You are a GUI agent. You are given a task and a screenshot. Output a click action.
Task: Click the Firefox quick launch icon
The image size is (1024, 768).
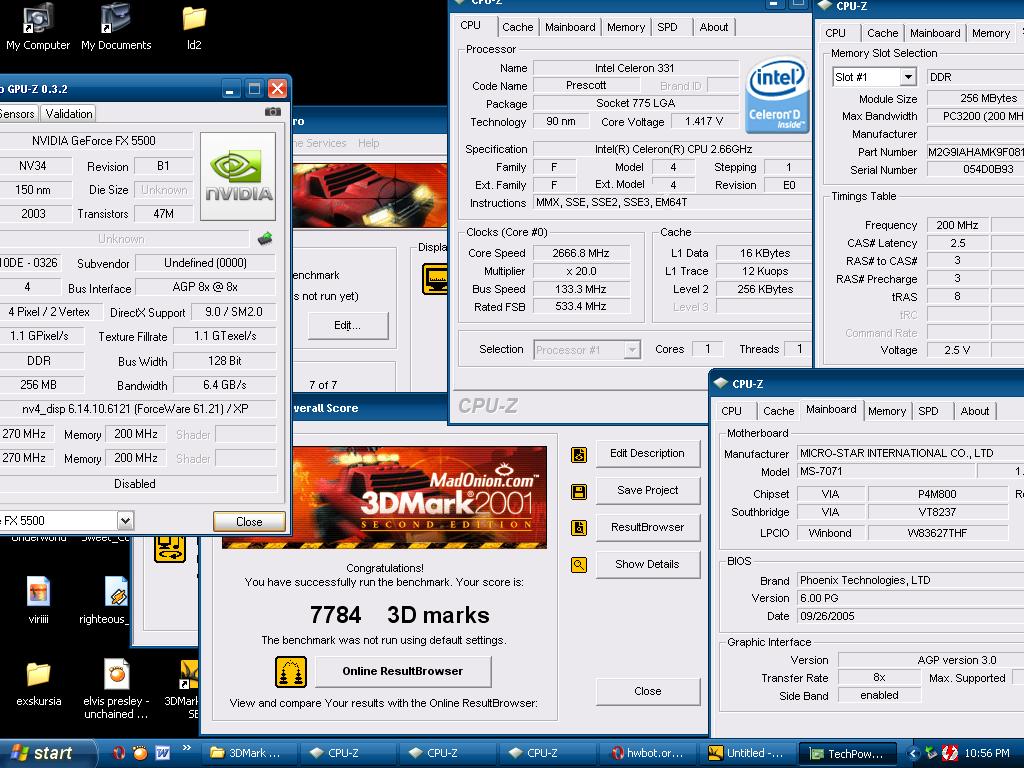(140, 753)
